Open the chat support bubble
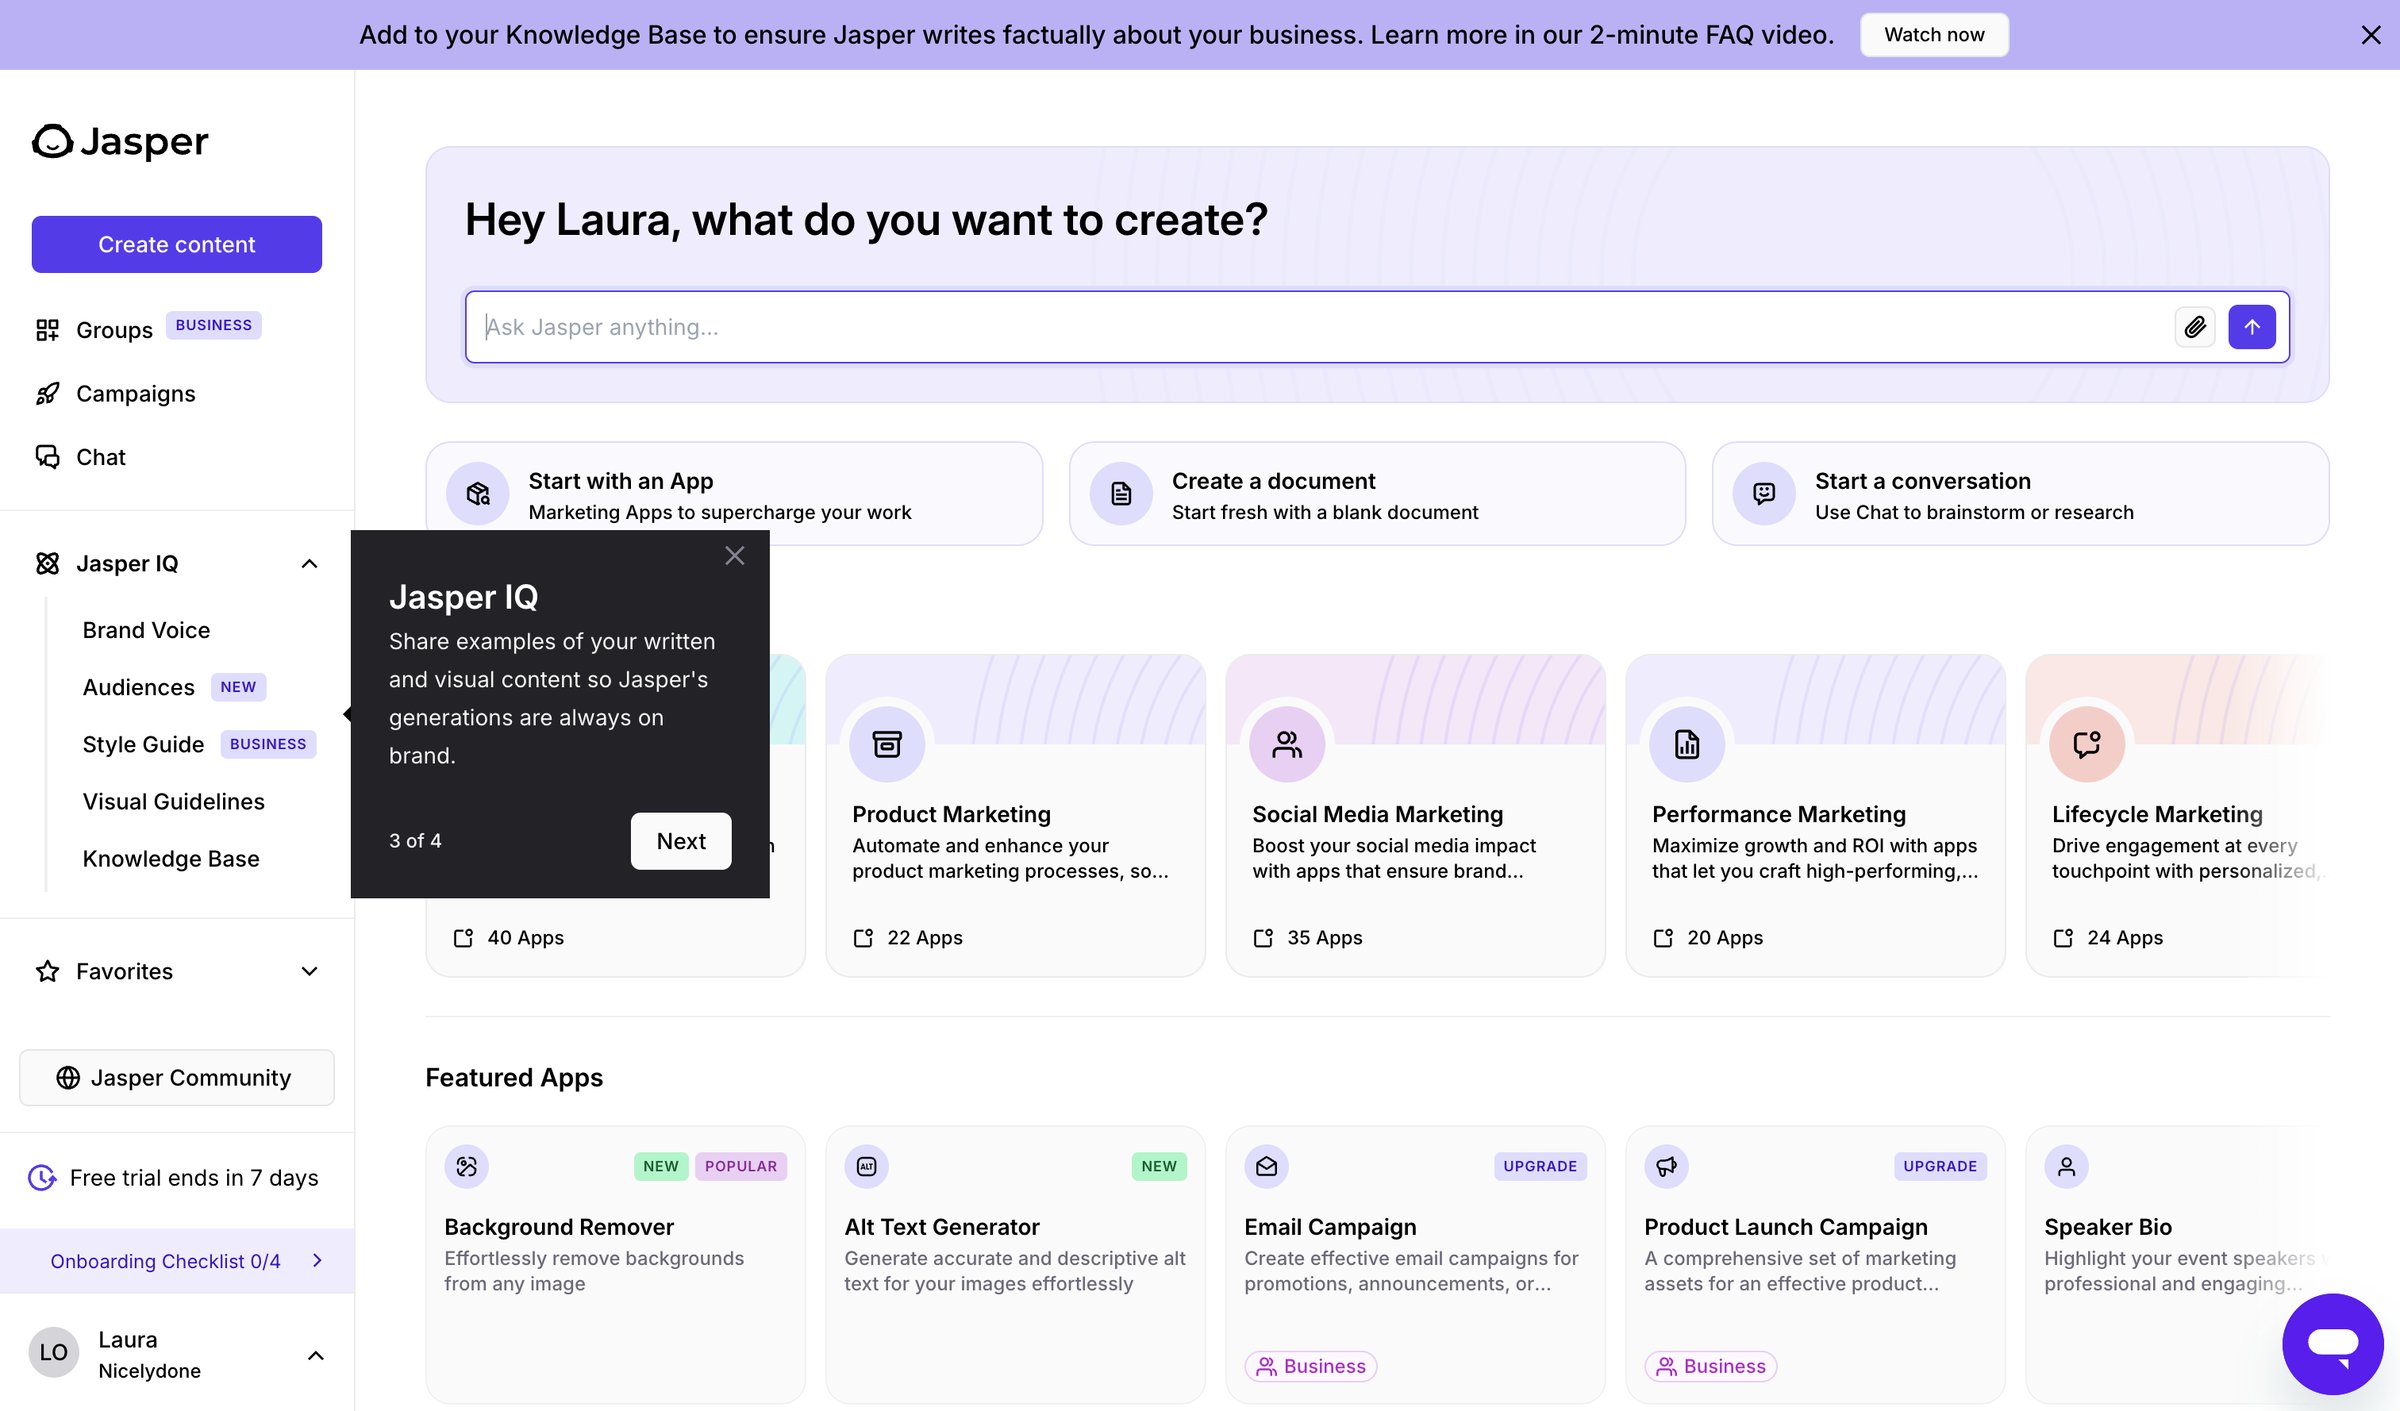Screen dimensions: 2400x1411 (2332, 1343)
